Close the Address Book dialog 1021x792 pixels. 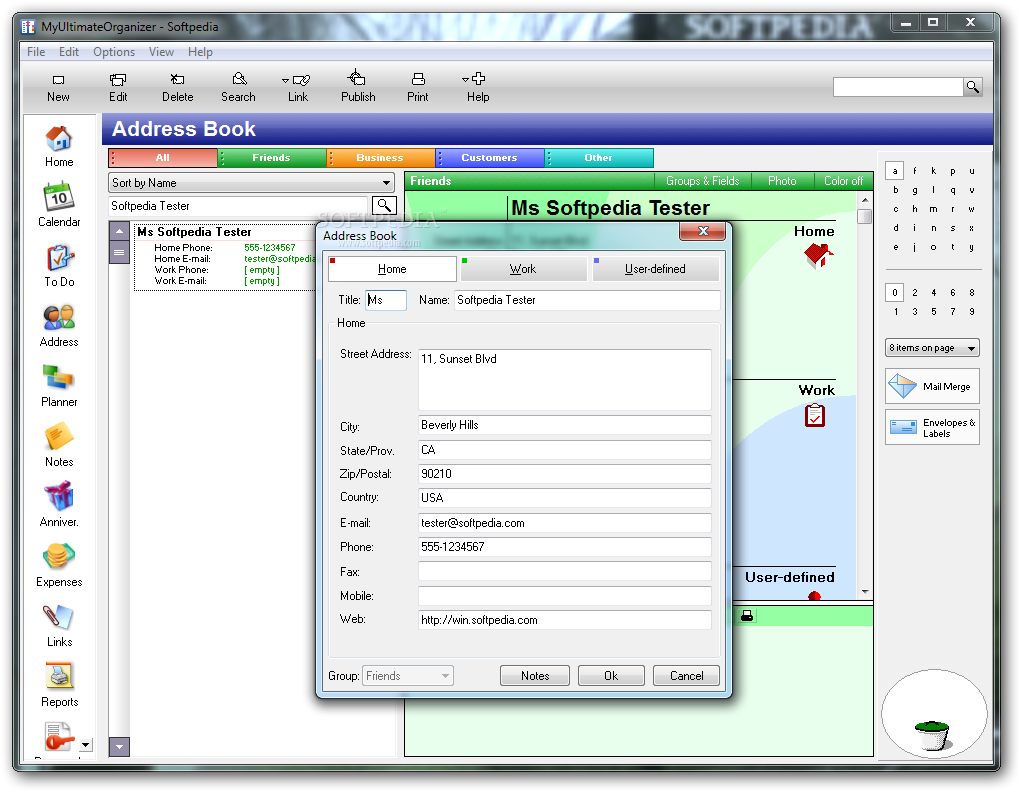[x=703, y=231]
